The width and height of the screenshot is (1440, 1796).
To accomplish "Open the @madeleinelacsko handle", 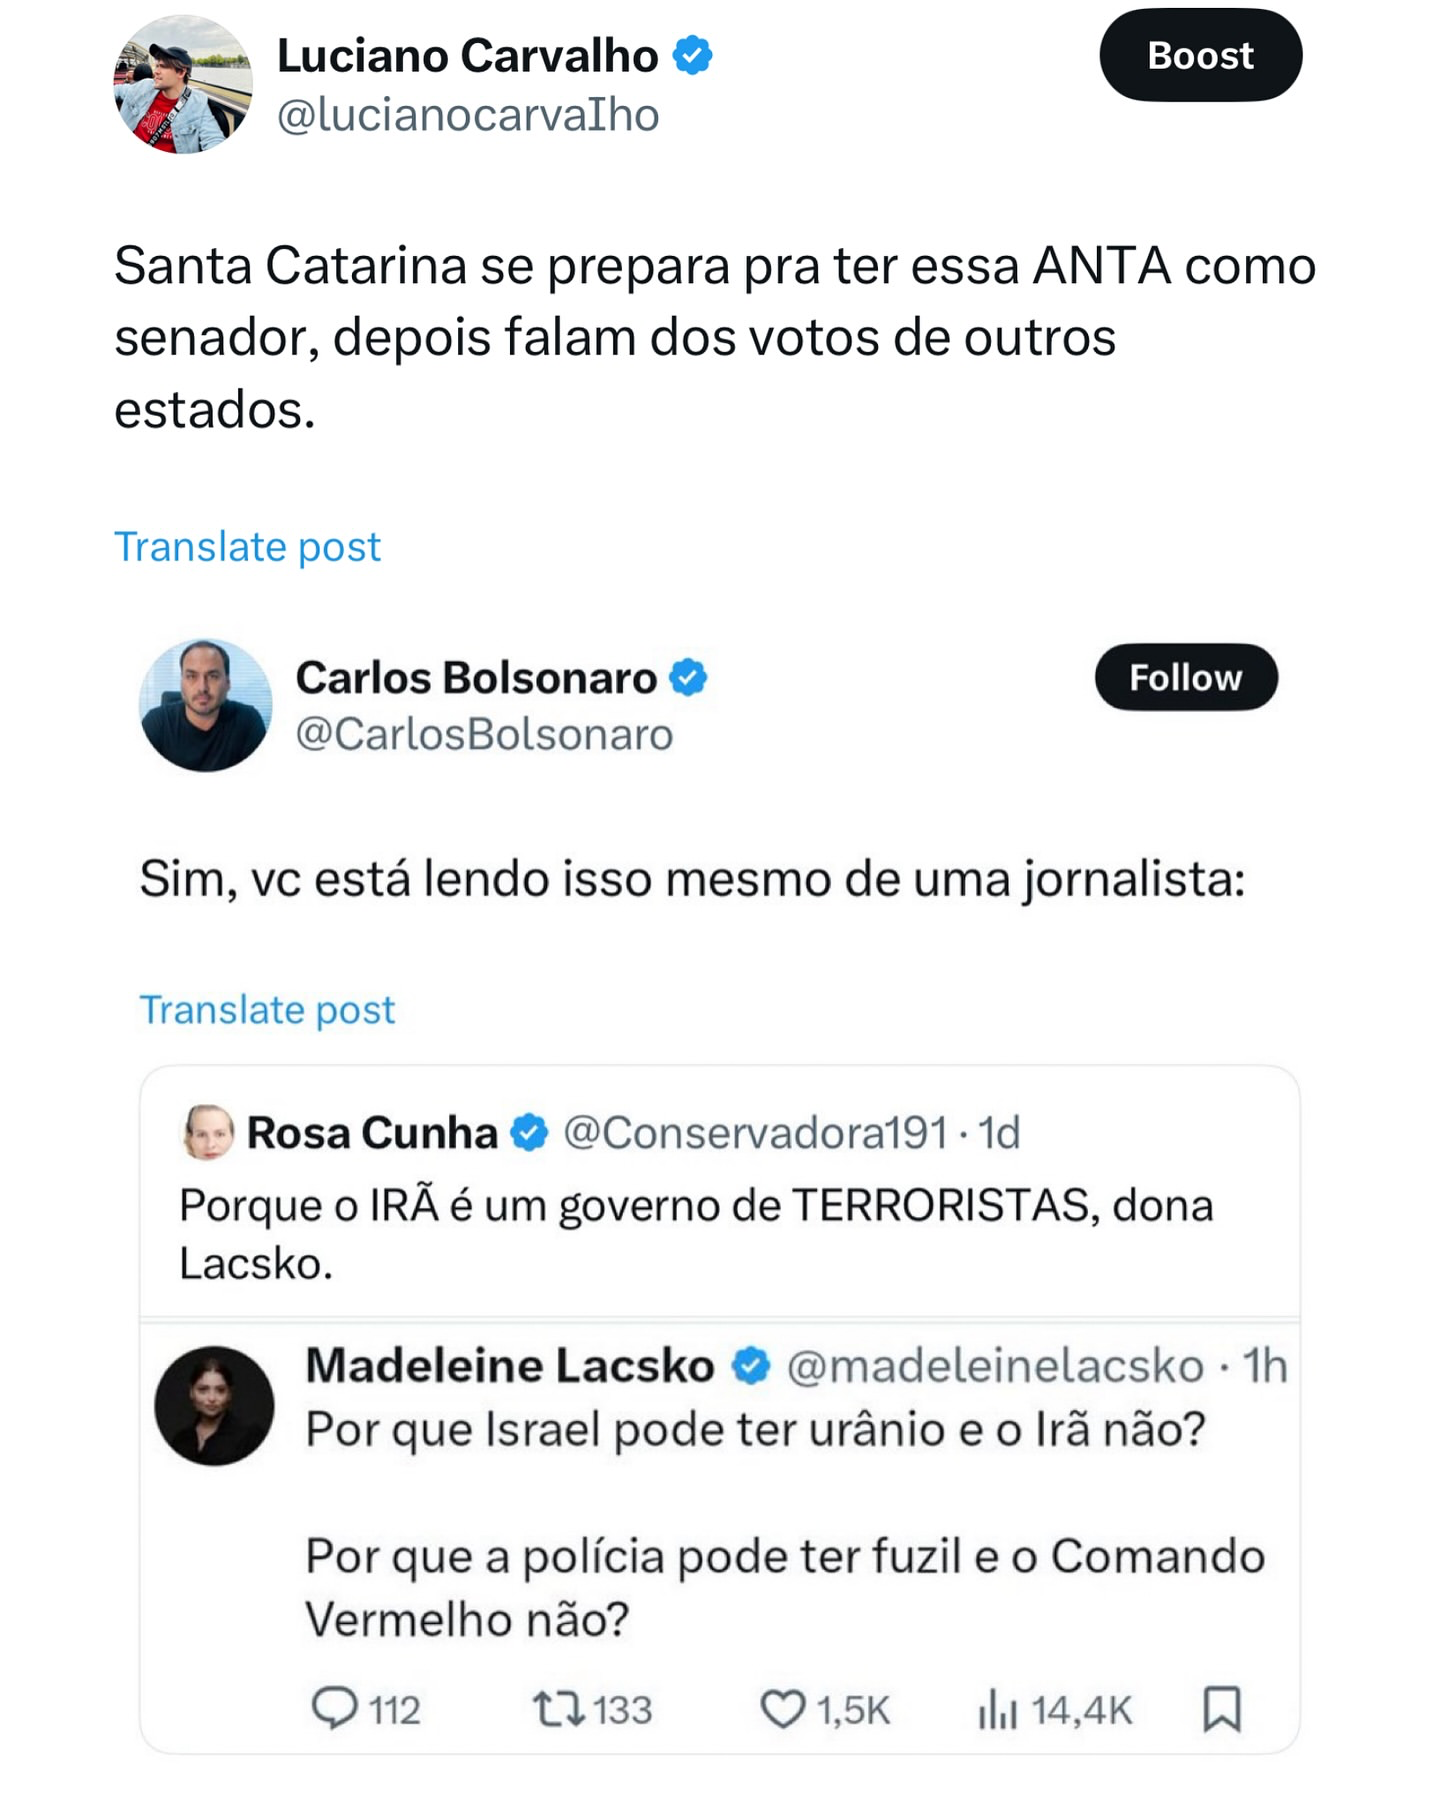I will (x=995, y=1366).
